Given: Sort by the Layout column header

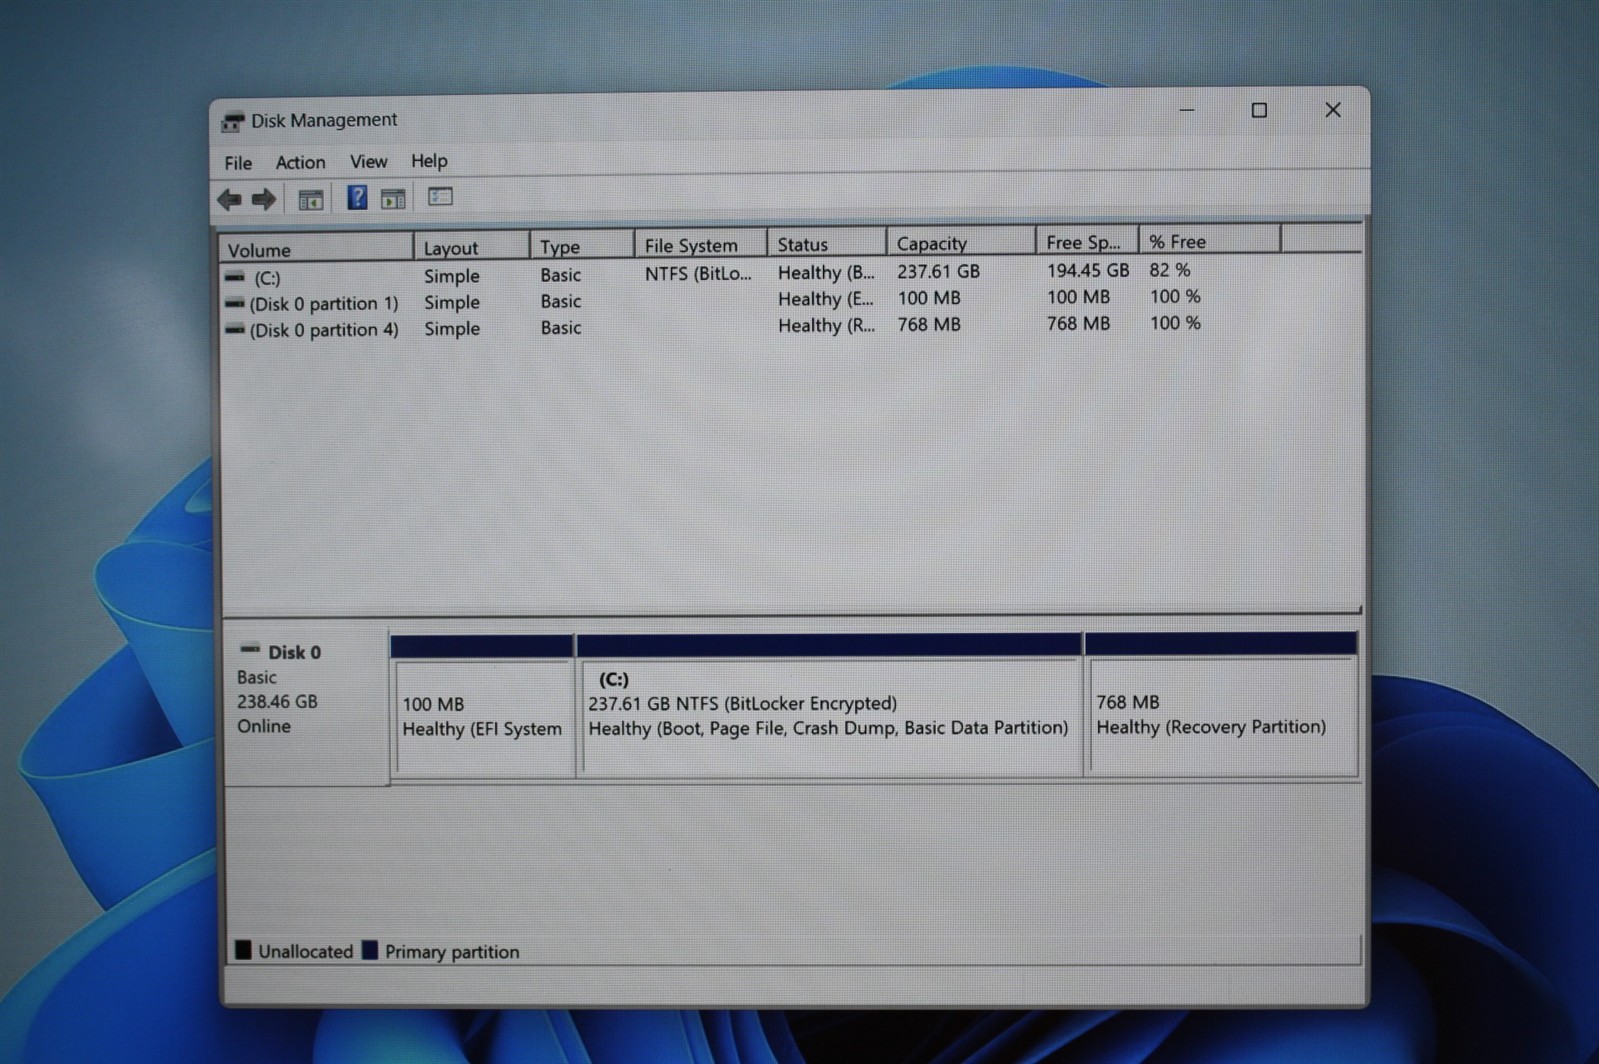Looking at the screenshot, I should coord(471,247).
